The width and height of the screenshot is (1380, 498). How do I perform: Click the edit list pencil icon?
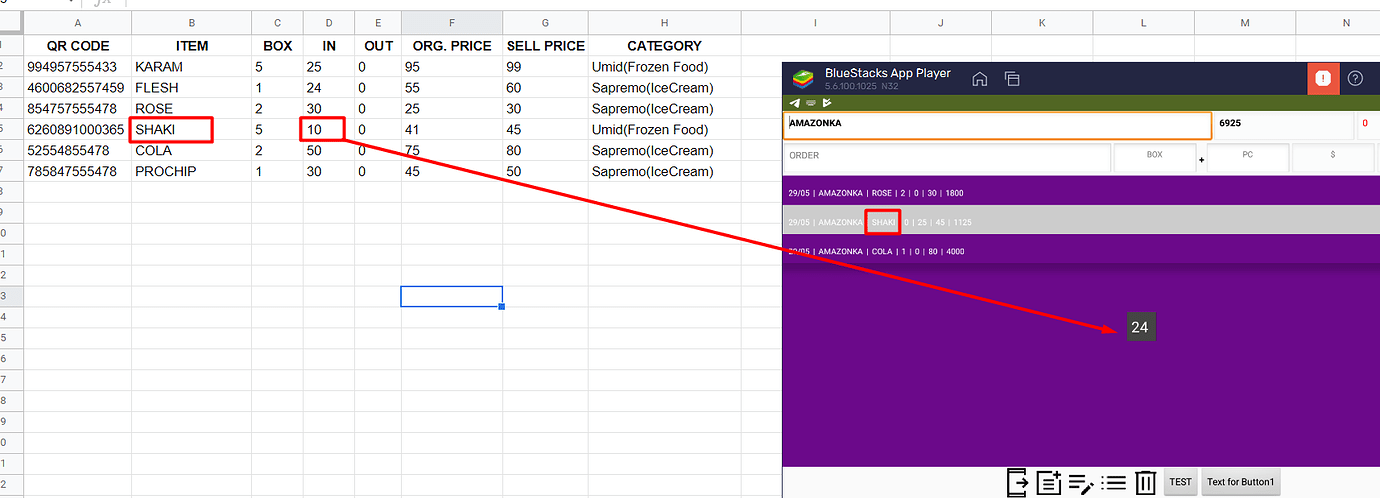1081,482
